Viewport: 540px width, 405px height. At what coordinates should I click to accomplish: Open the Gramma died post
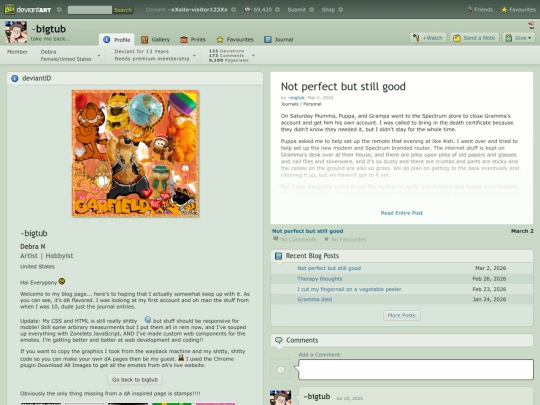pos(314,299)
